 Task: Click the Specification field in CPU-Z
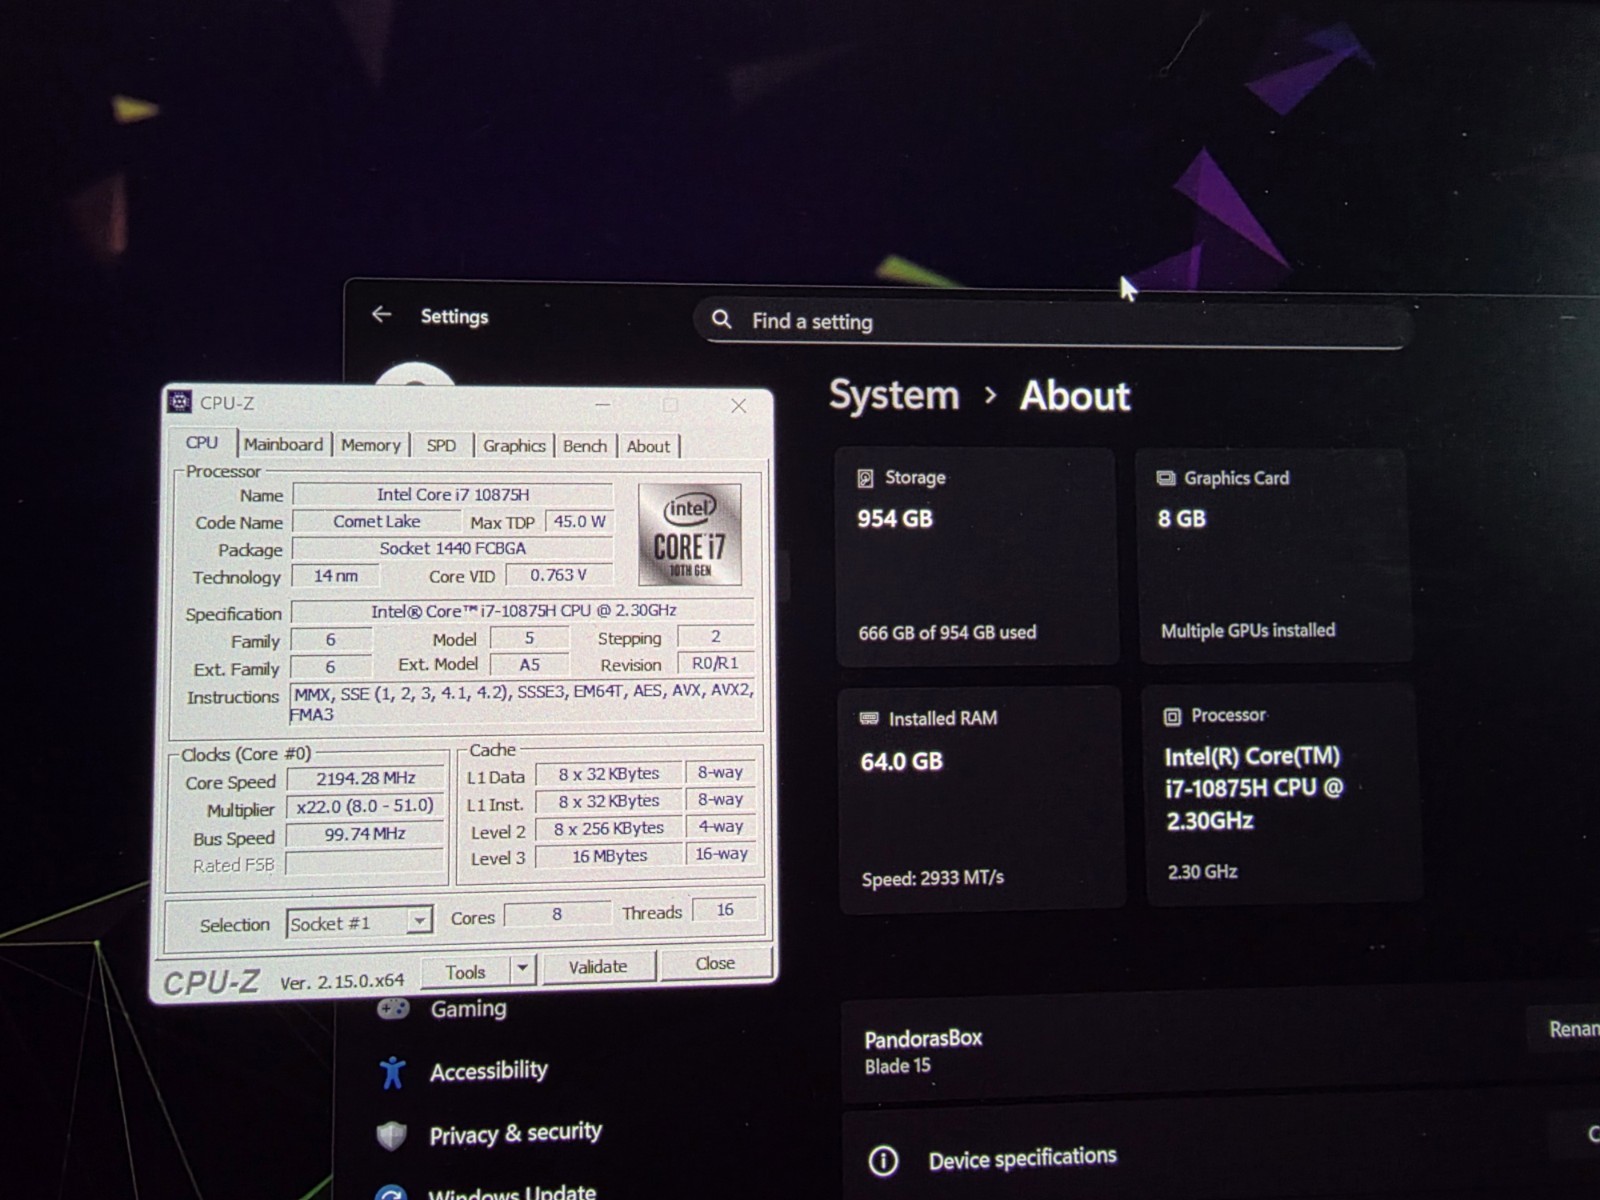point(522,610)
